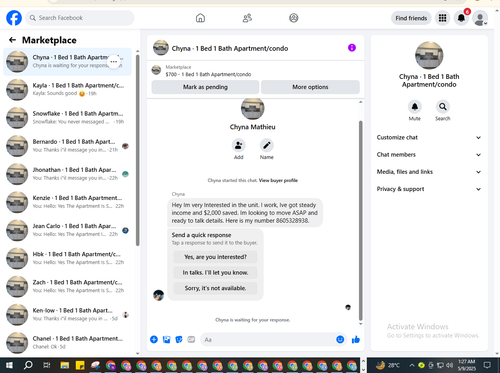Open the Jhonathan conversation
The height and width of the screenshot is (373, 500).
[67, 174]
